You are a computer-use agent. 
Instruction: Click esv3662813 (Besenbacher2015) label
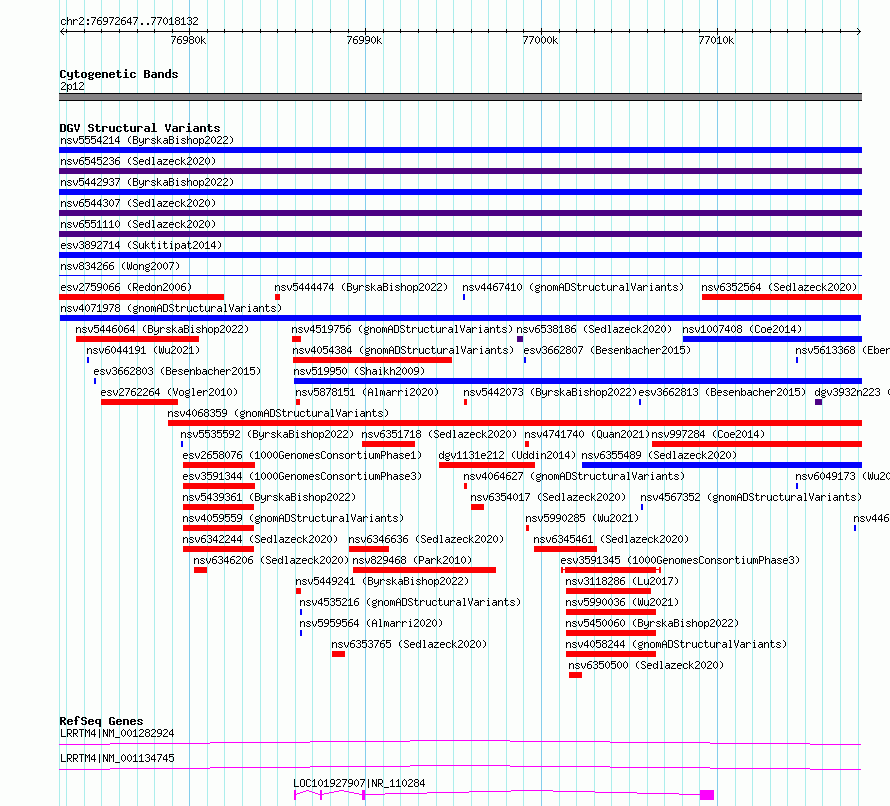[722, 392]
